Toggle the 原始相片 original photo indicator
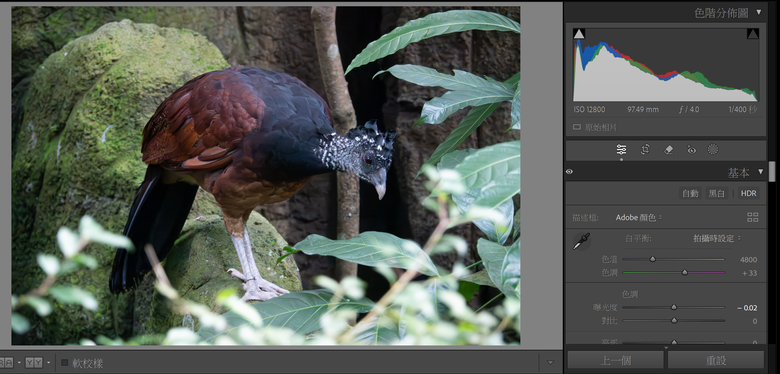This screenshot has width=780, height=374. pyautogui.click(x=577, y=127)
